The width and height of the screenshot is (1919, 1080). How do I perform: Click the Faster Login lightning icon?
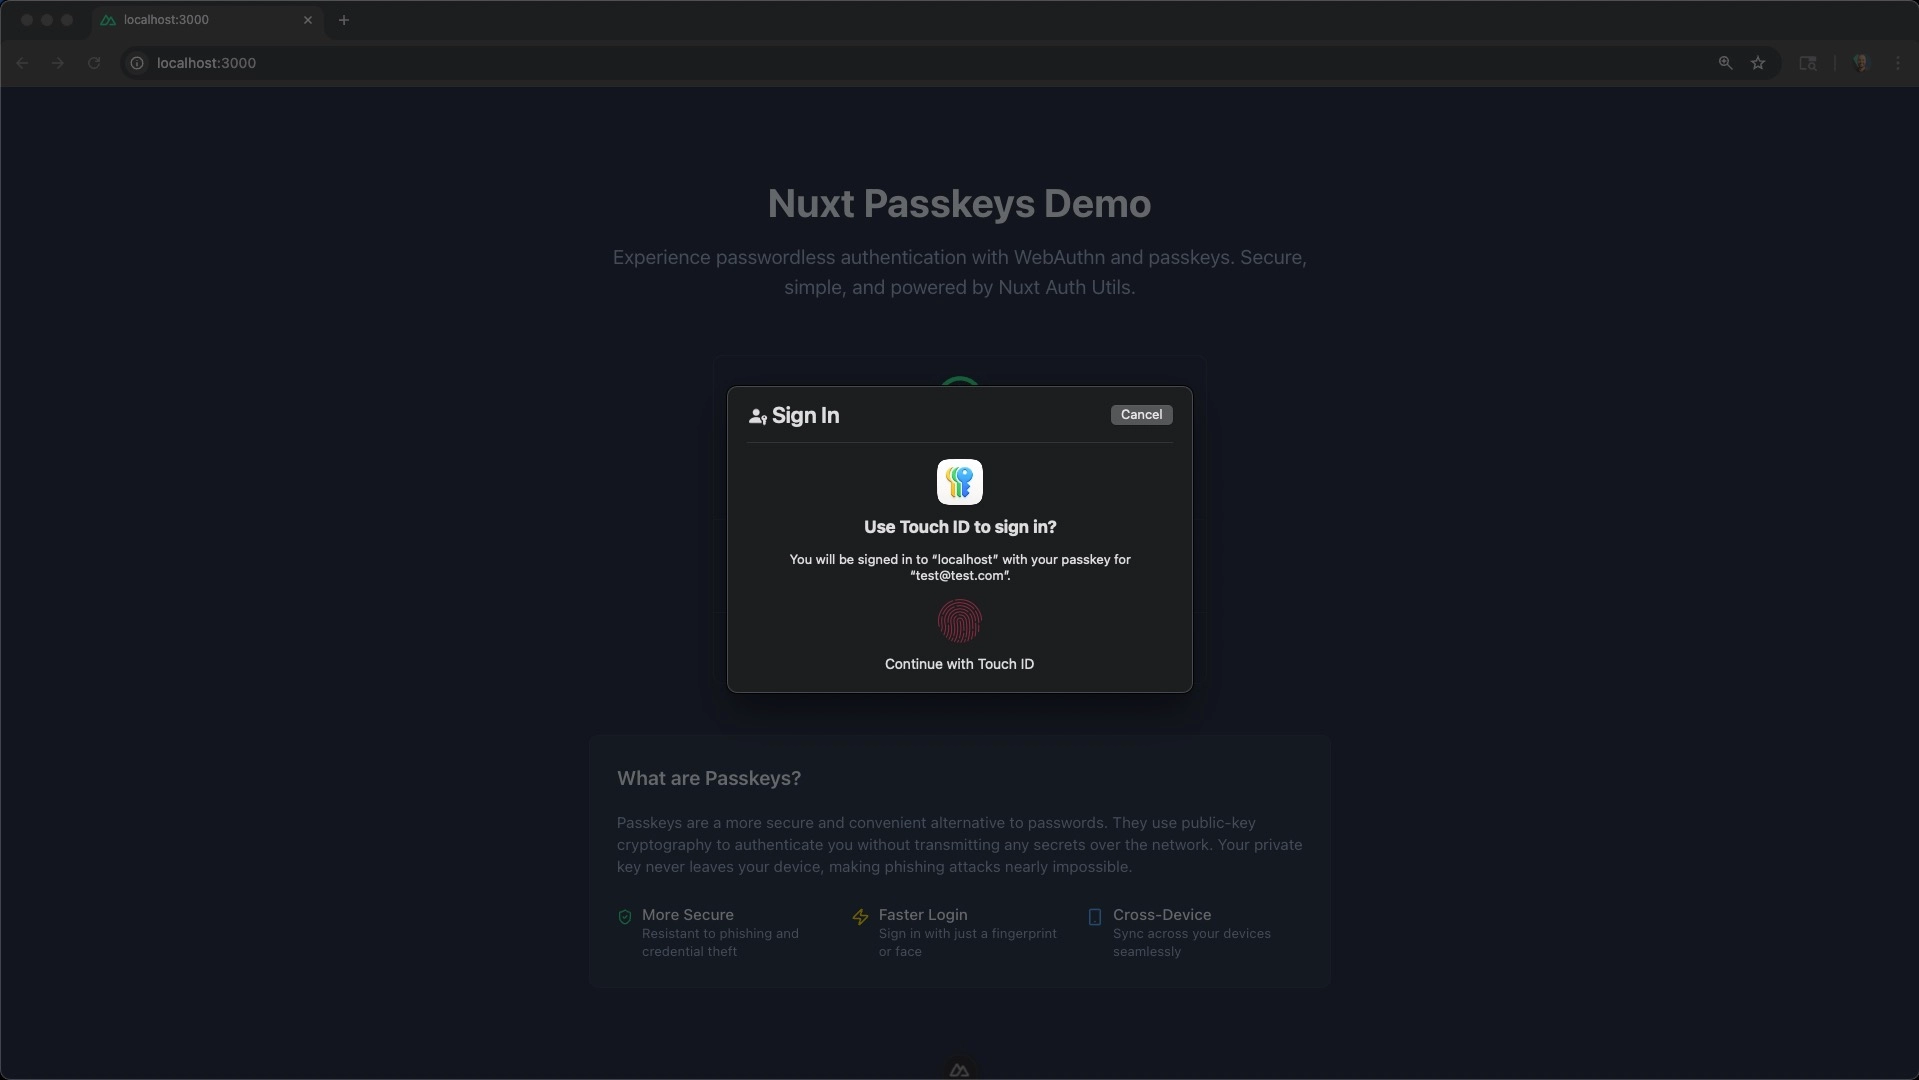pos(860,917)
